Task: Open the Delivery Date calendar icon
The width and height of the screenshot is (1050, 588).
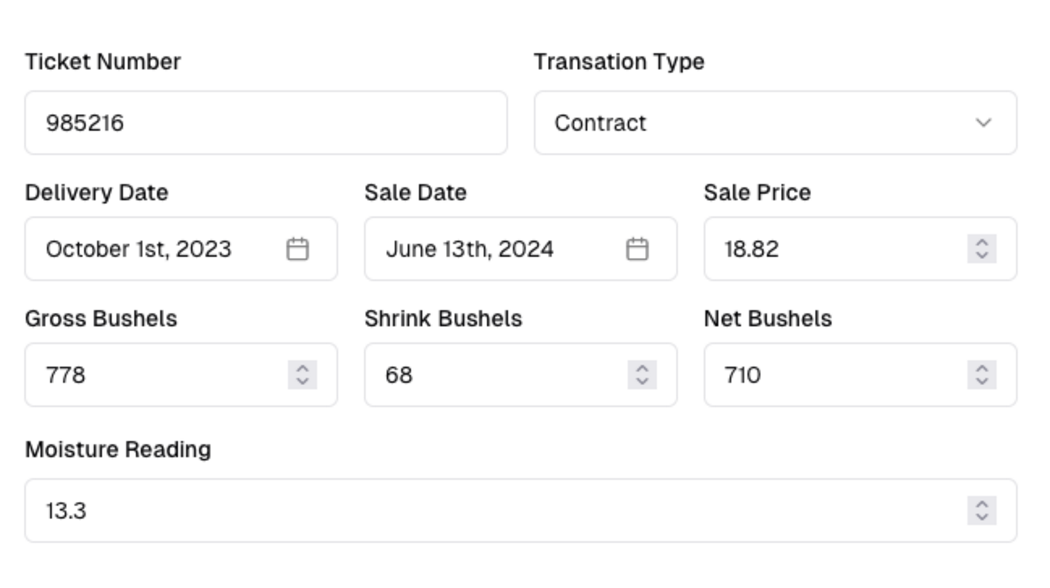Action: click(297, 249)
